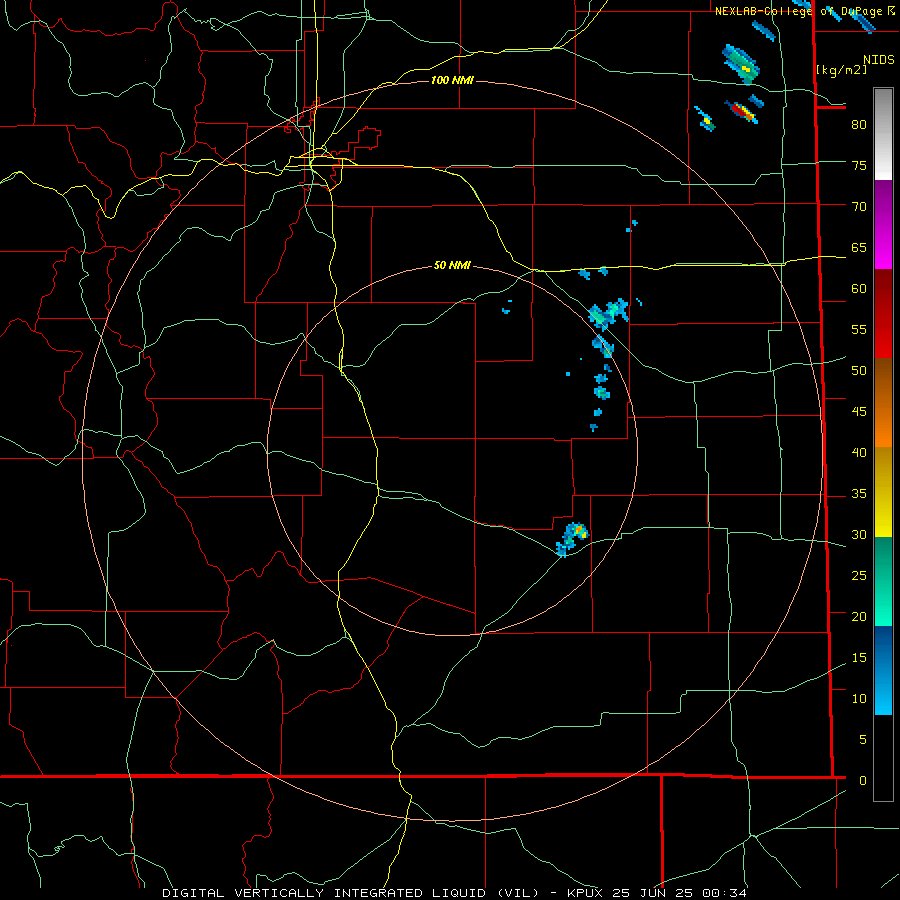This screenshot has width=900, height=900.
Task: Click the red-core storm cell below the NIDS label
Action: 742,111
